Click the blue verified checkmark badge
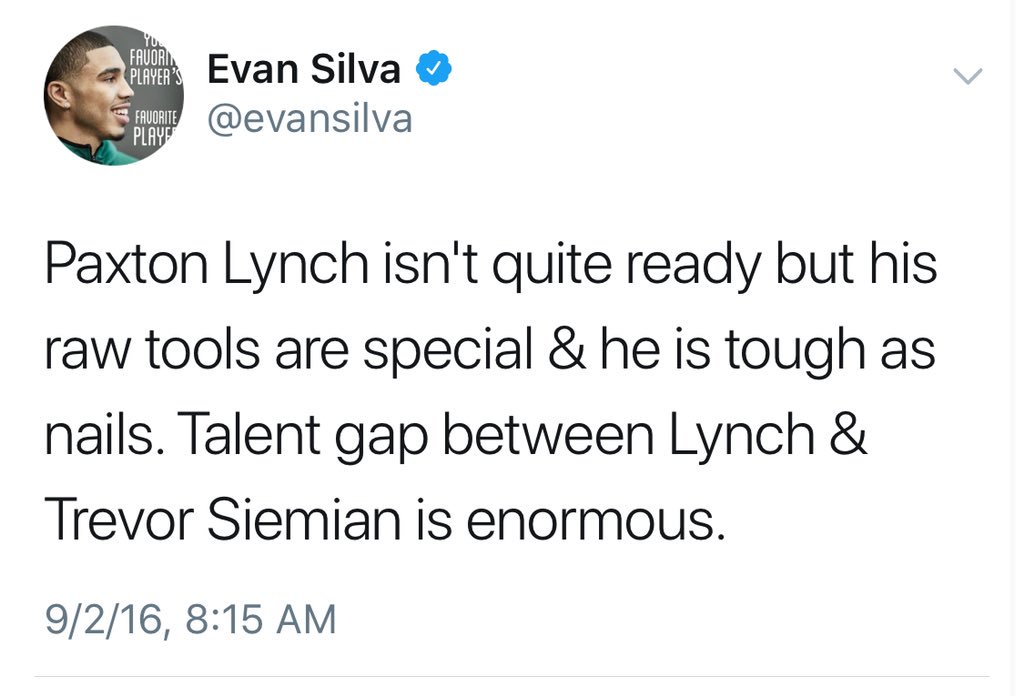Viewport: 1024px width, 696px height. point(434,68)
